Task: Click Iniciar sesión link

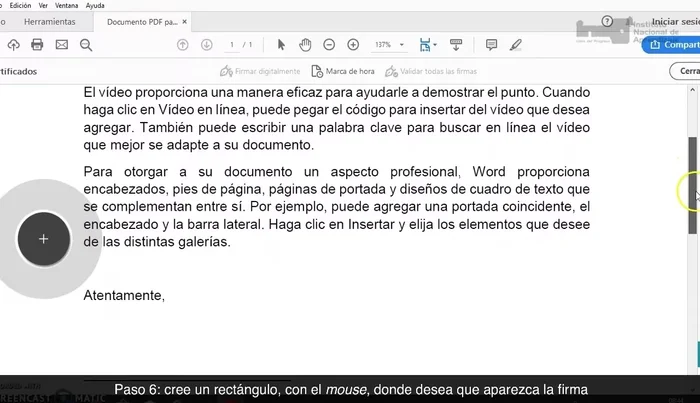Action: pos(676,21)
